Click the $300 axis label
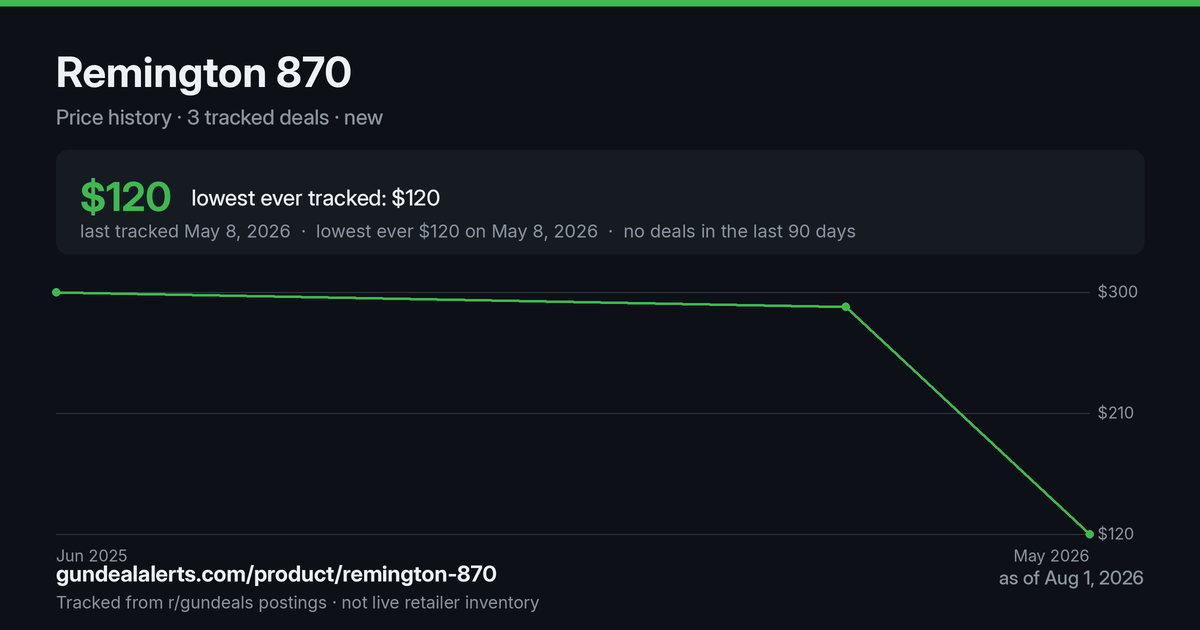Viewport: 1200px width, 630px height. [x=1116, y=292]
